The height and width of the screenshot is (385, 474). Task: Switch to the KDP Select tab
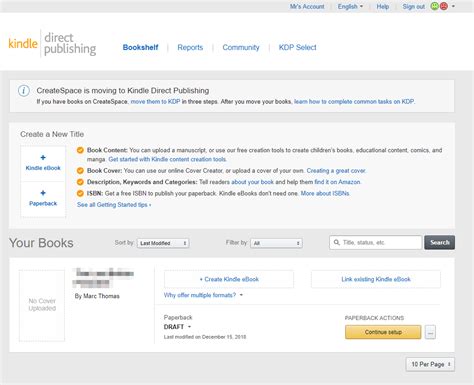pyautogui.click(x=297, y=47)
